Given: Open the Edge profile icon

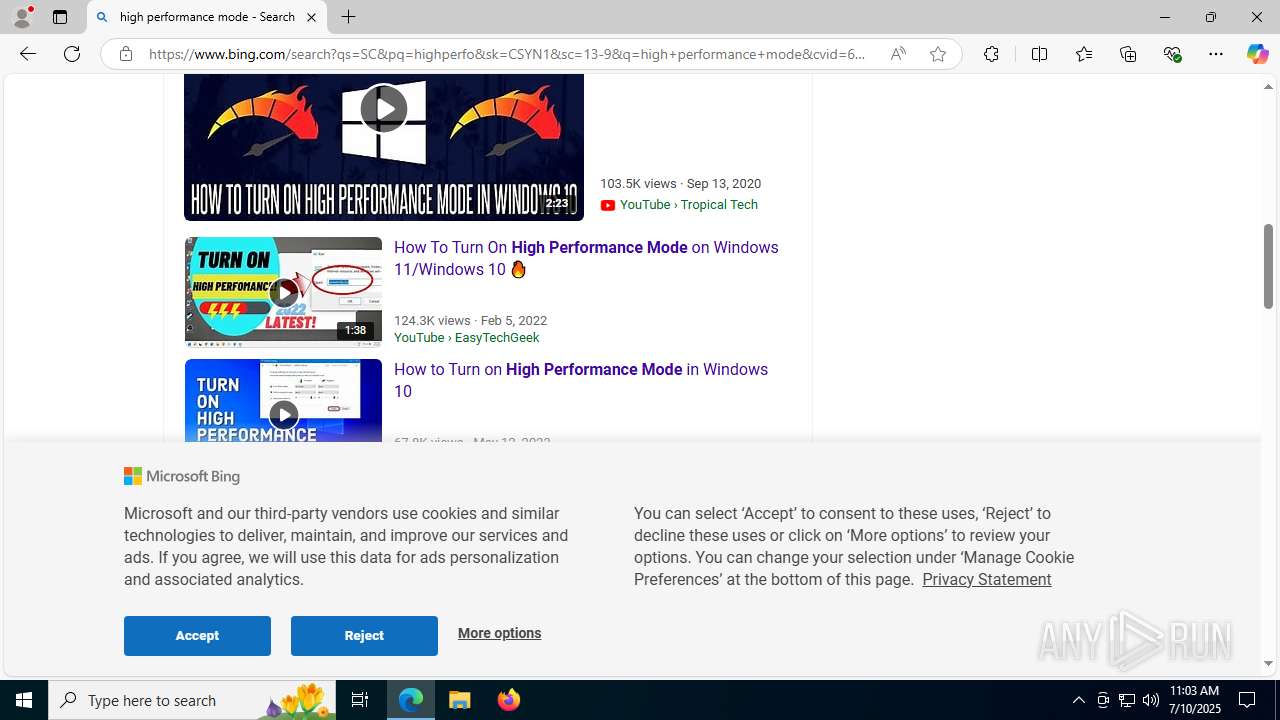Looking at the screenshot, I should (22, 17).
